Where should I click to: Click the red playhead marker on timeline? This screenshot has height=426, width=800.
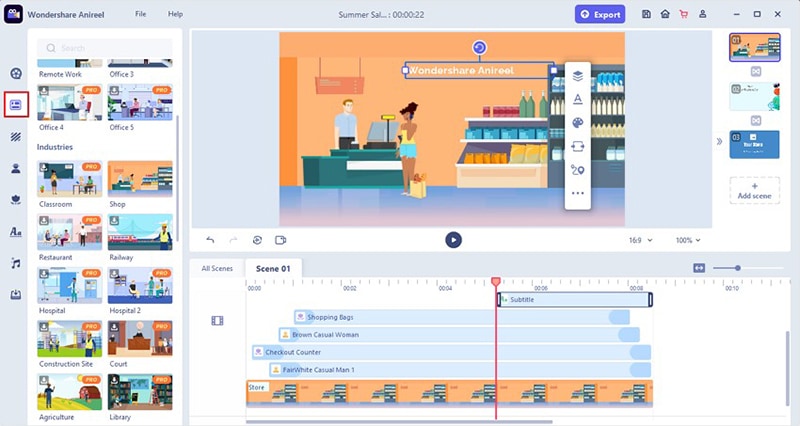coord(495,282)
